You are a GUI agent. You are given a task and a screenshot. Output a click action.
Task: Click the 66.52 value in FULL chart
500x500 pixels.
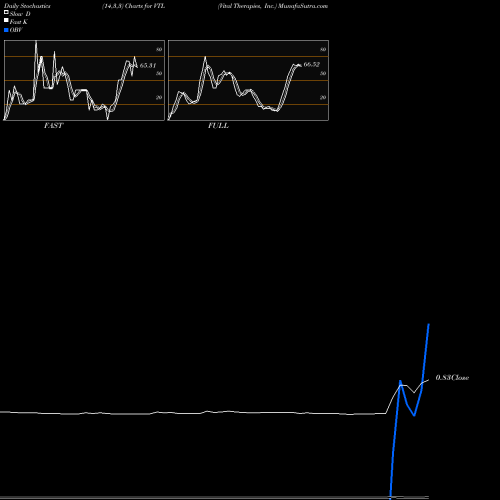point(312,64)
